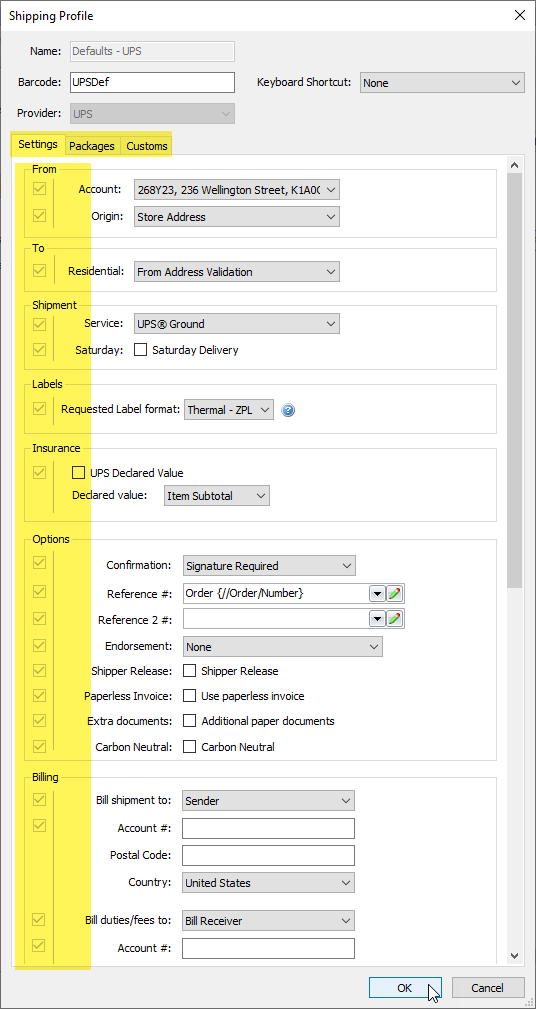Viewport: 536px width, 1009px height.
Task: Click the pencil edit icon for Reference 2 #
Action: 395,619
